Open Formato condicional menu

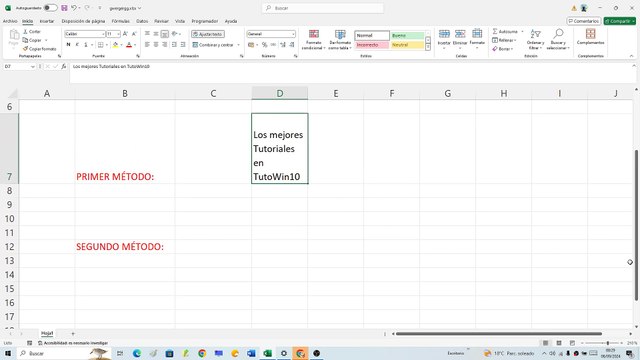pos(313,40)
